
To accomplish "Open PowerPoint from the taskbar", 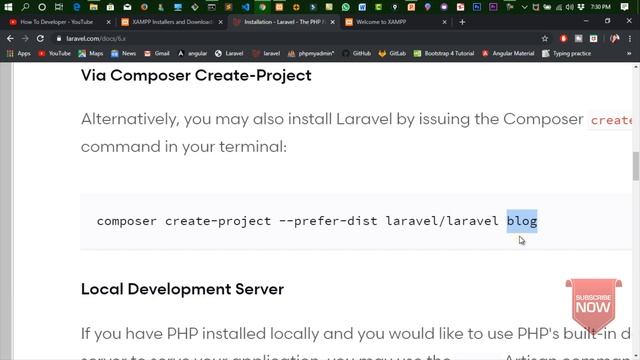I will (x=411, y=7).
